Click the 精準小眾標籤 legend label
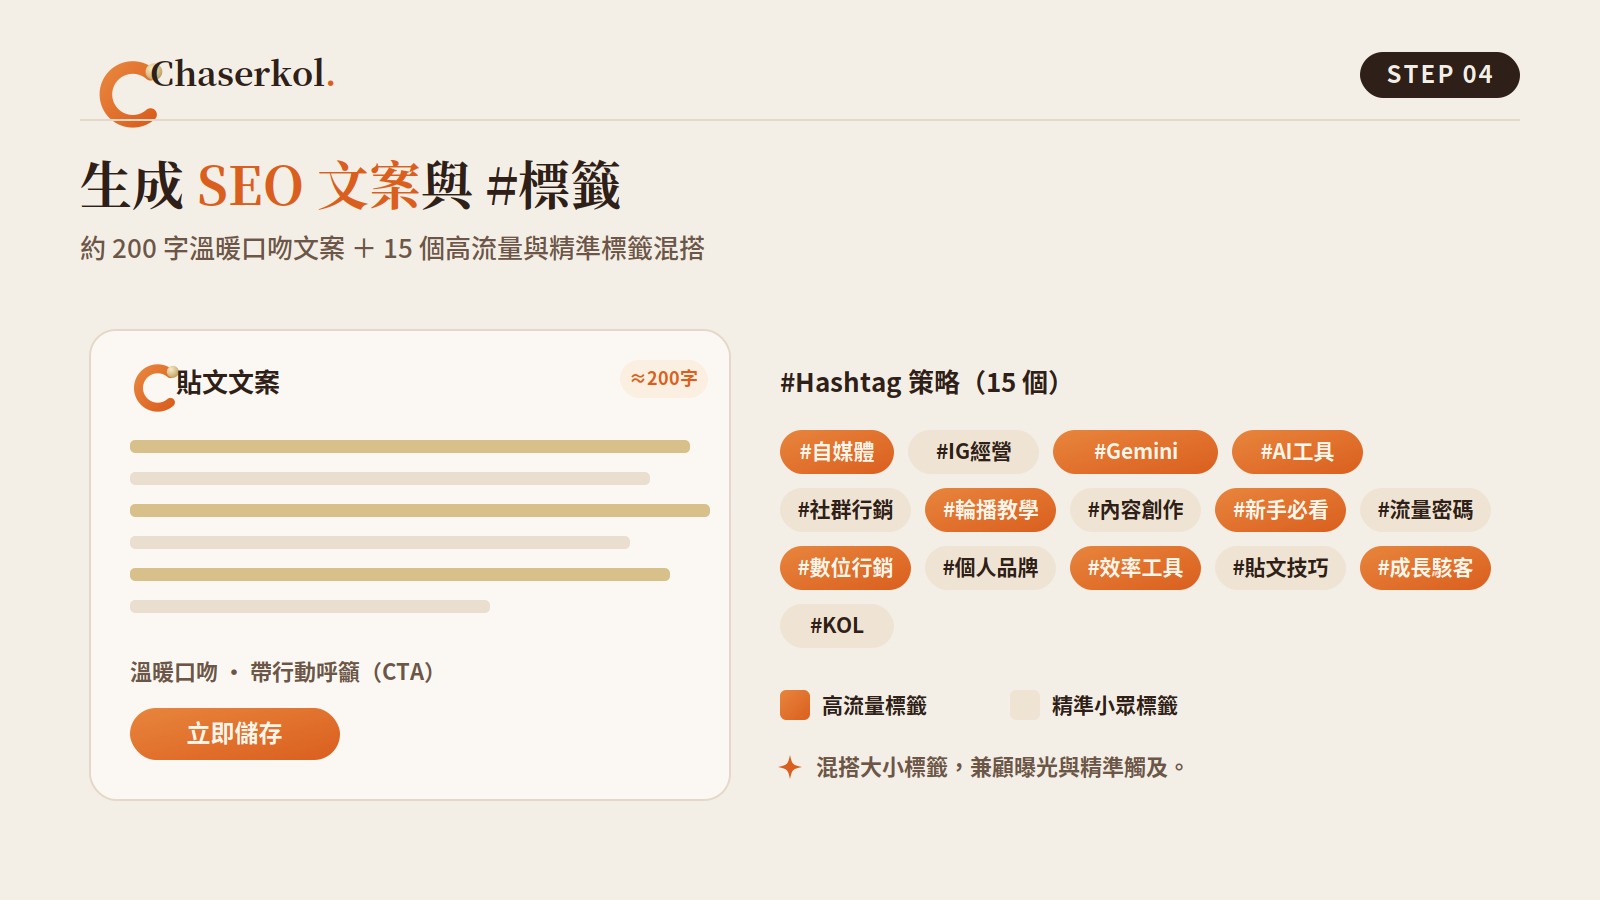 tap(1114, 706)
